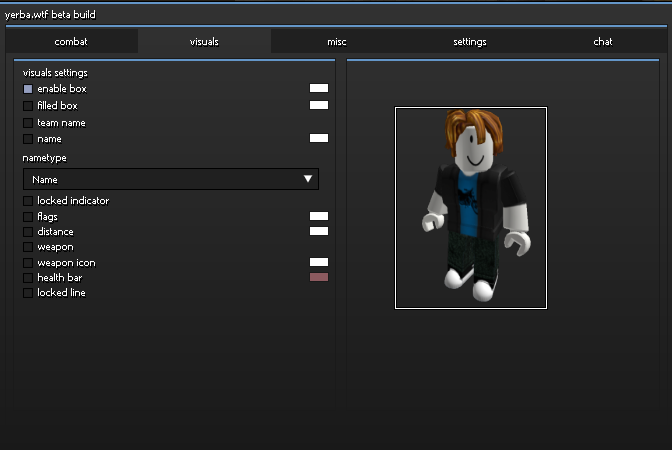Open the chat tab
This screenshot has width=672, height=450.
[603, 42]
